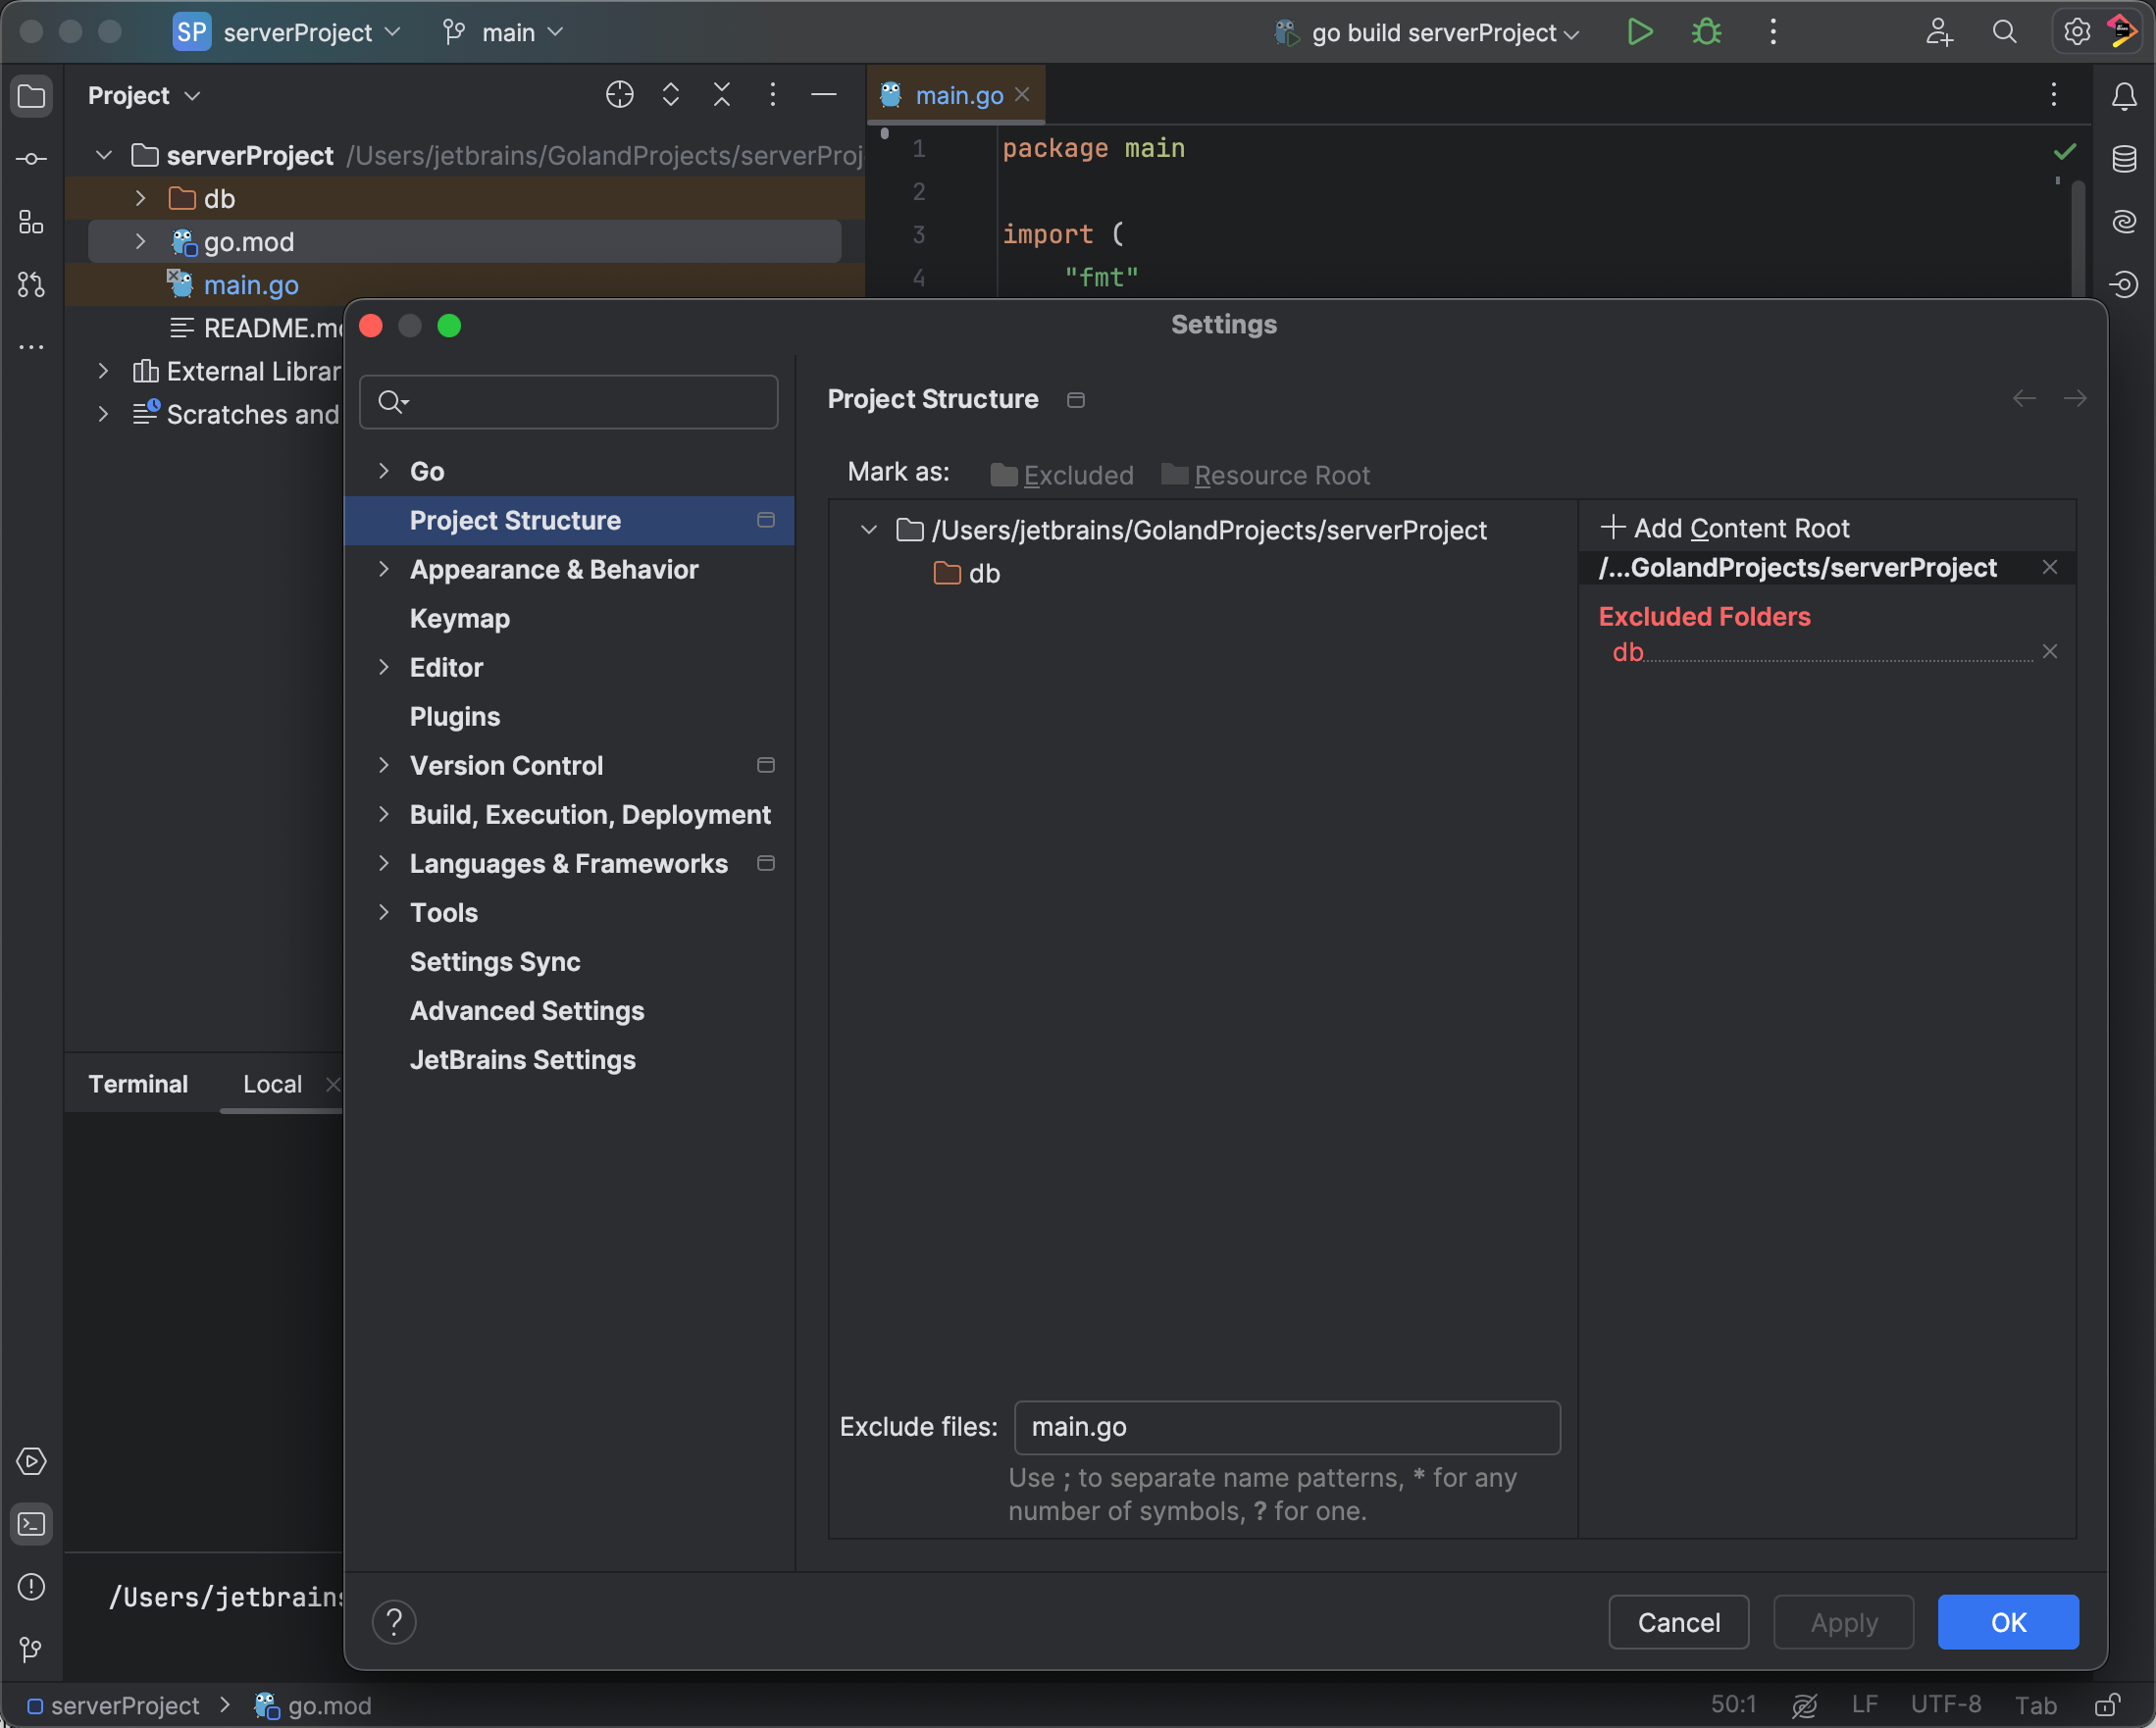Open the Pull Requests tool window
Viewport: 2156px width, 1728px height.
pos(31,285)
